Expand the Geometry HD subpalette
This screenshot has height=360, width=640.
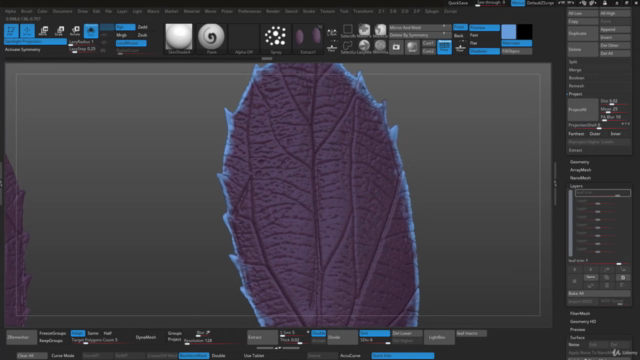pyautogui.click(x=583, y=322)
